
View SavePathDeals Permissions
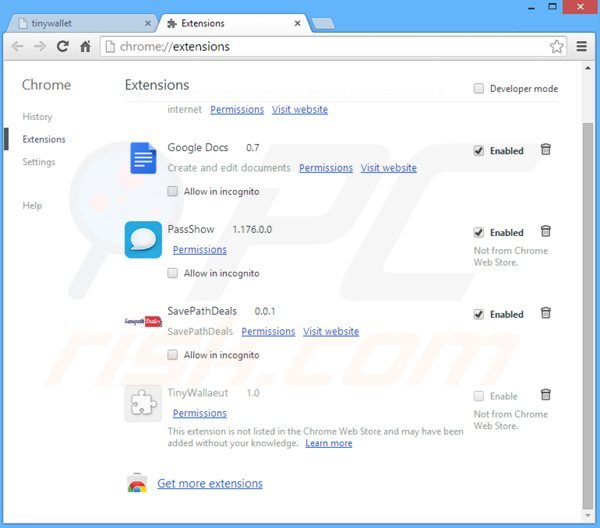click(x=268, y=331)
